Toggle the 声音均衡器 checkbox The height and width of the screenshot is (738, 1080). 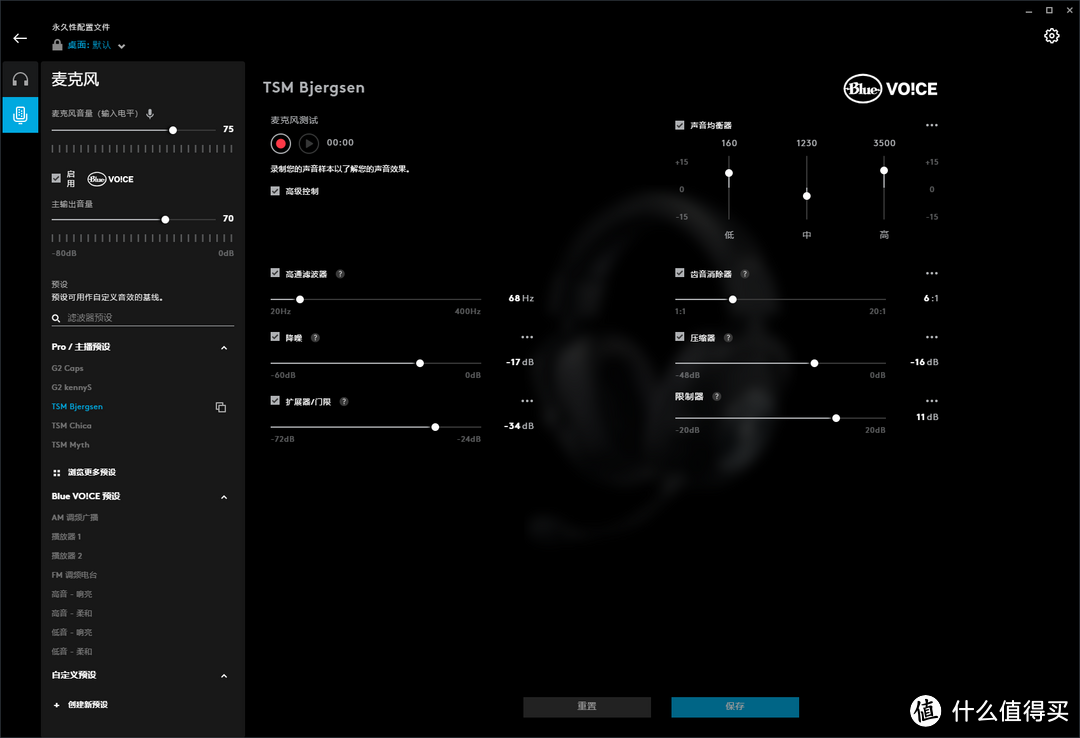pos(680,125)
